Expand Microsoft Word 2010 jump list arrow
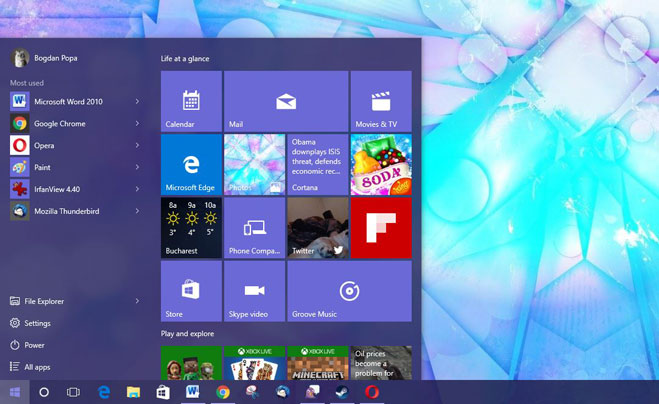Viewport: 659px width, 404px height. [x=137, y=101]
